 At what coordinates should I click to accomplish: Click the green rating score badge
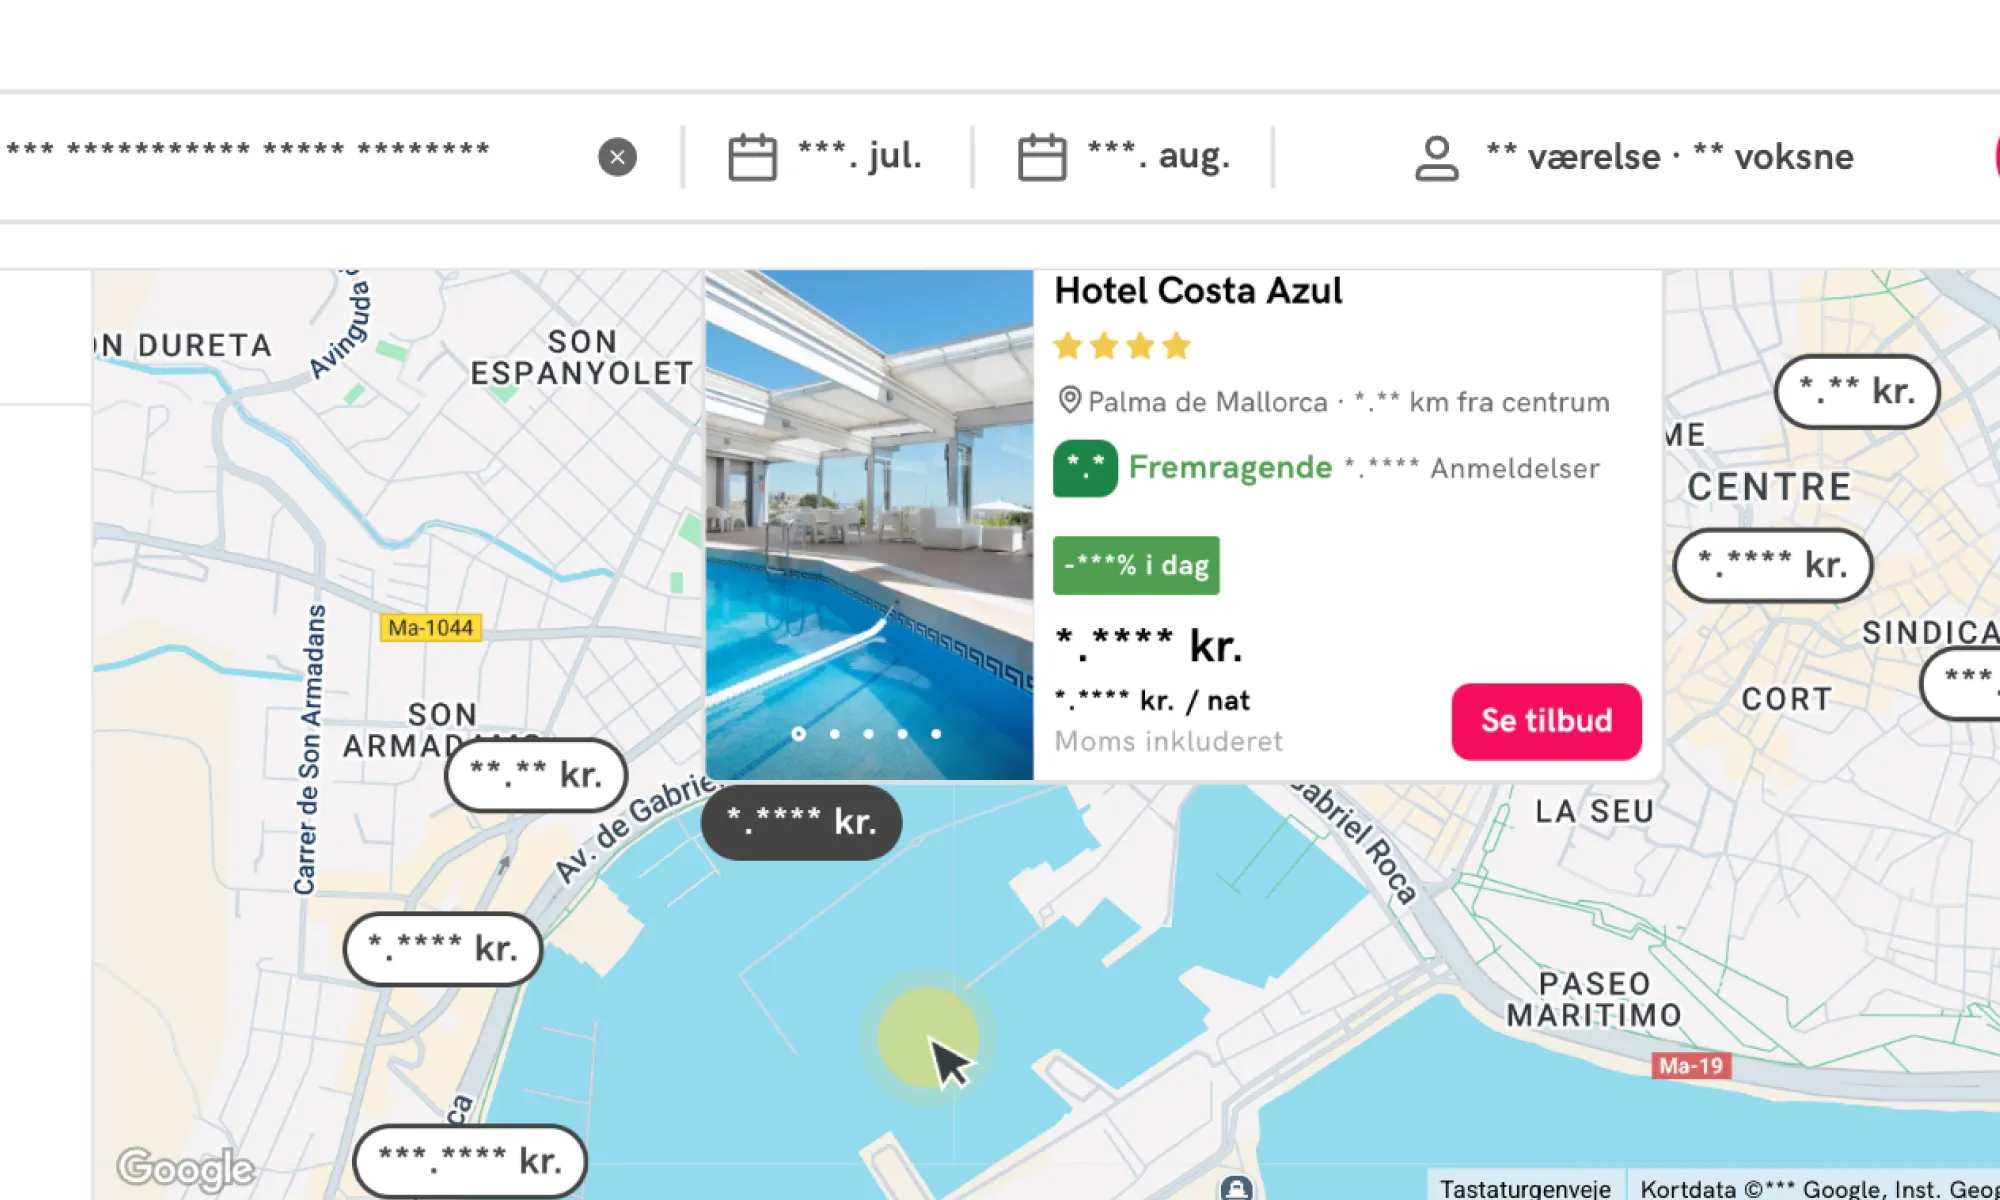[1084, 467]
